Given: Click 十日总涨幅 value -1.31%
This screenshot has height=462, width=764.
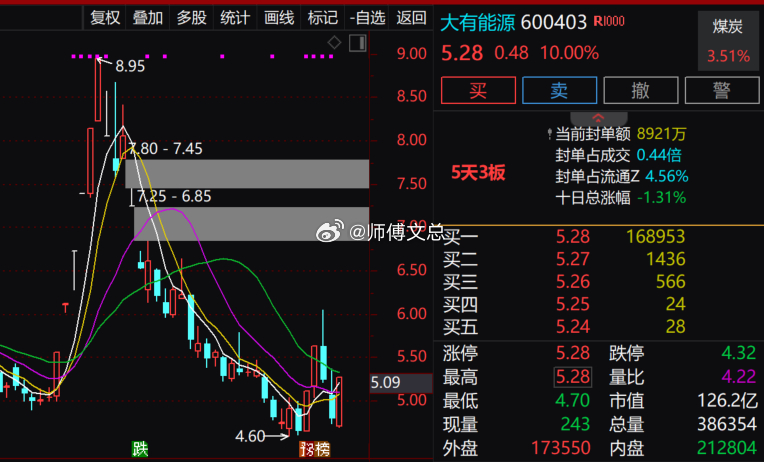Looking at the screenshot, I should 662,197.
